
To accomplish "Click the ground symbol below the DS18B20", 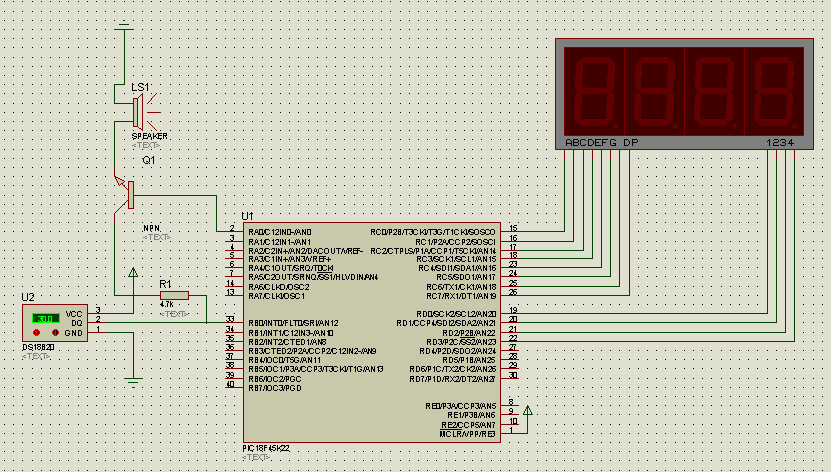I will (133, 381).
